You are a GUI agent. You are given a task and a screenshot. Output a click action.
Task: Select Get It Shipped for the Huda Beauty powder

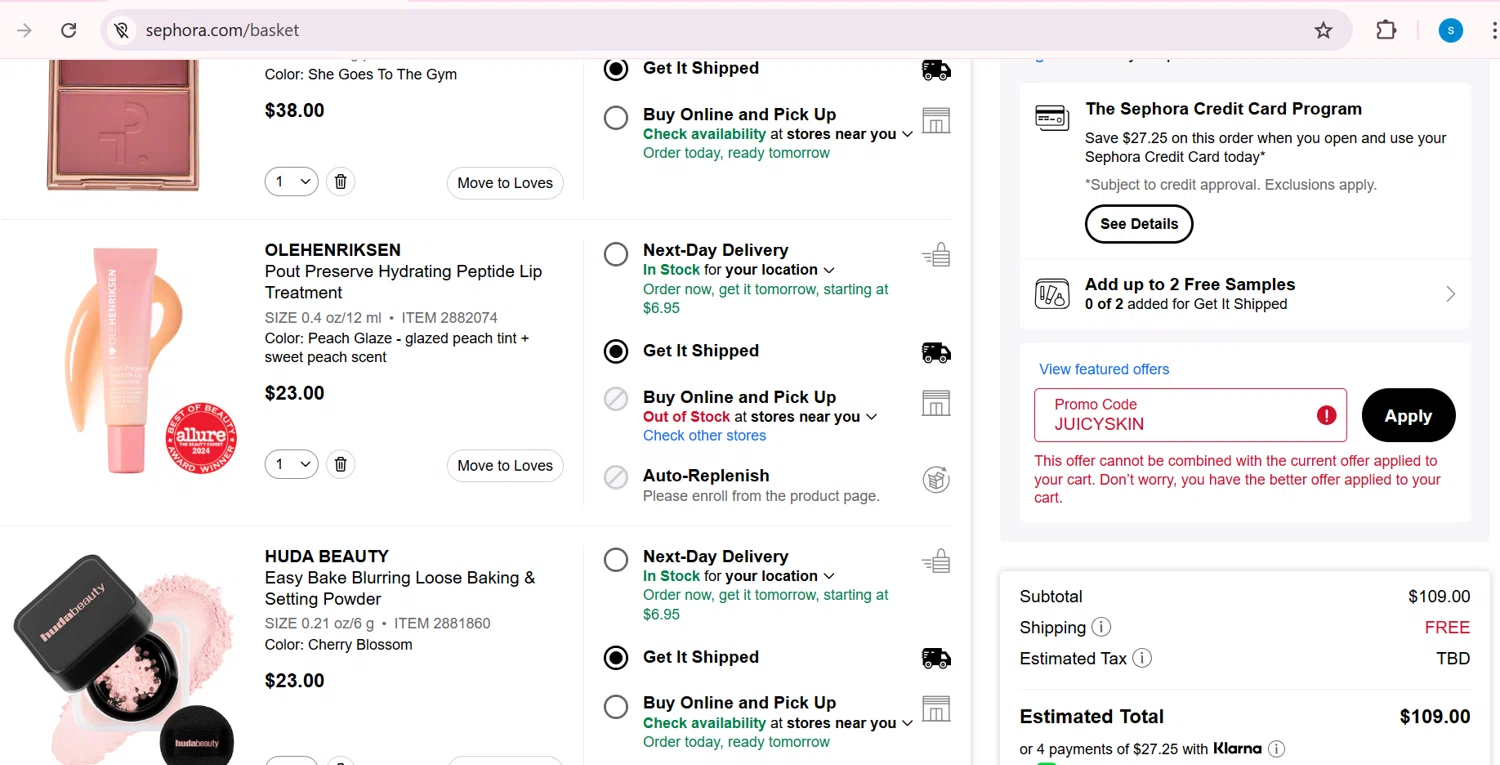616,657
